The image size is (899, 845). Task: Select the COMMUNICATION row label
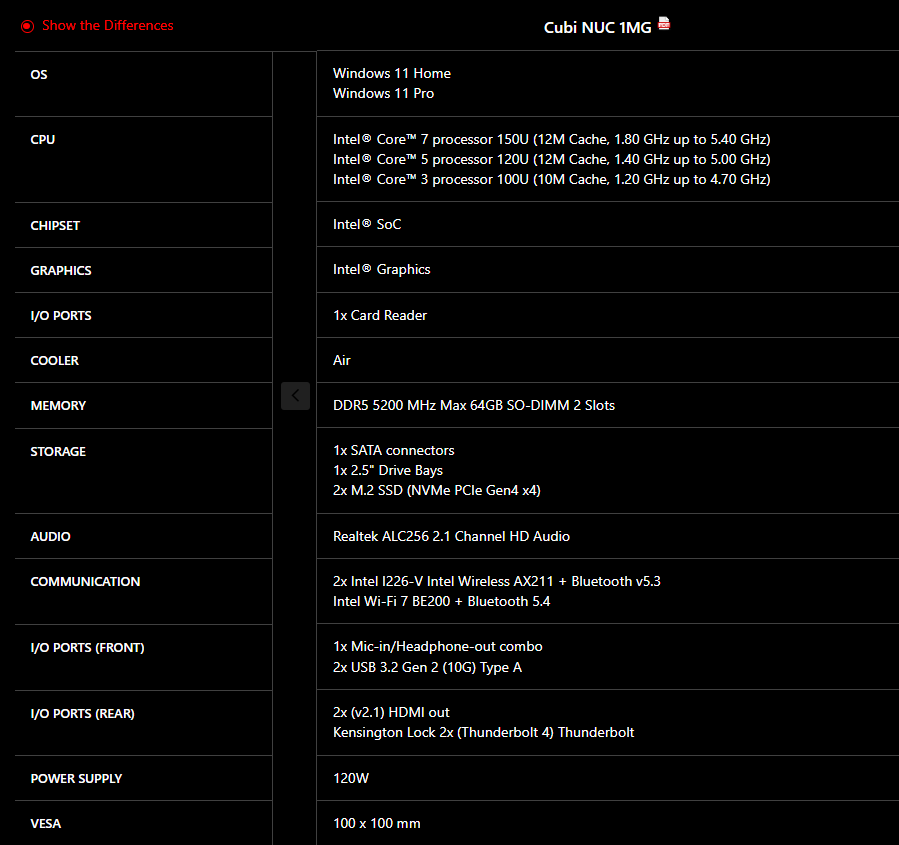[x=85, y=582]
